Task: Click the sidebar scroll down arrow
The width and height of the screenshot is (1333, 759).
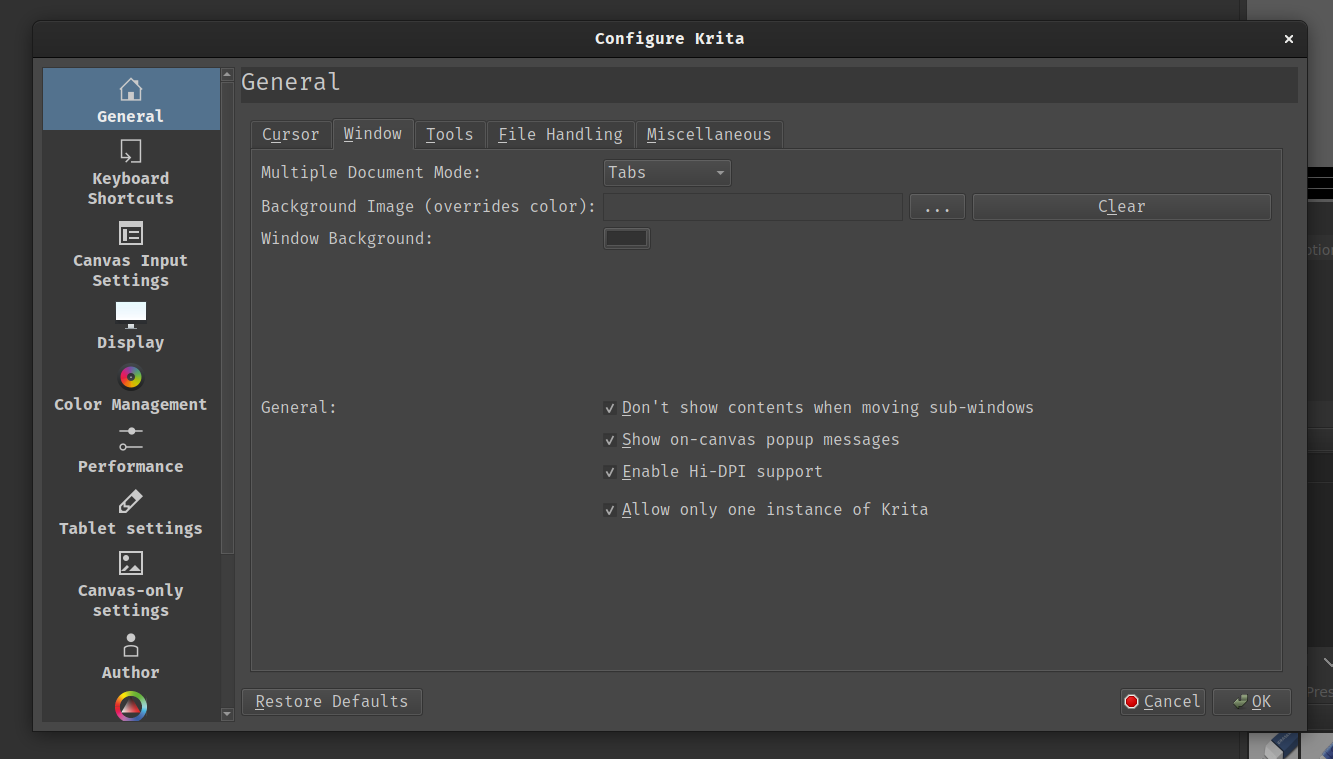Action: [227, 714]
